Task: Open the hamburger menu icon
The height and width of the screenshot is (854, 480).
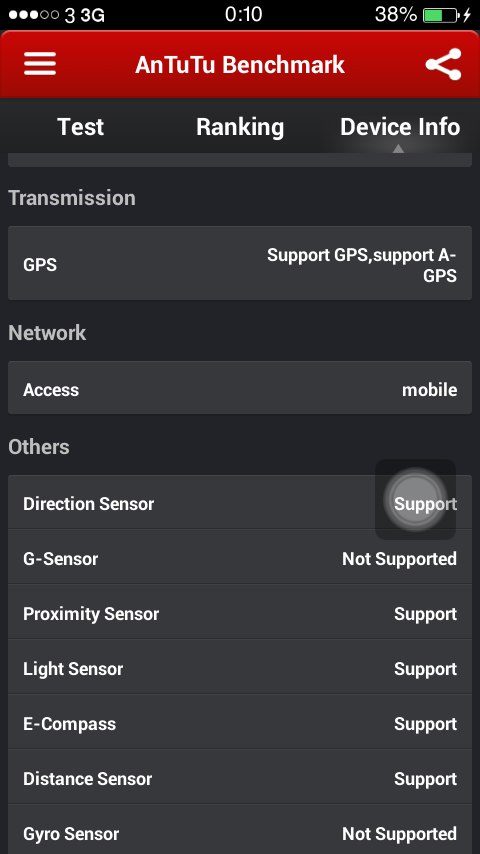Action: click(40, 64)
